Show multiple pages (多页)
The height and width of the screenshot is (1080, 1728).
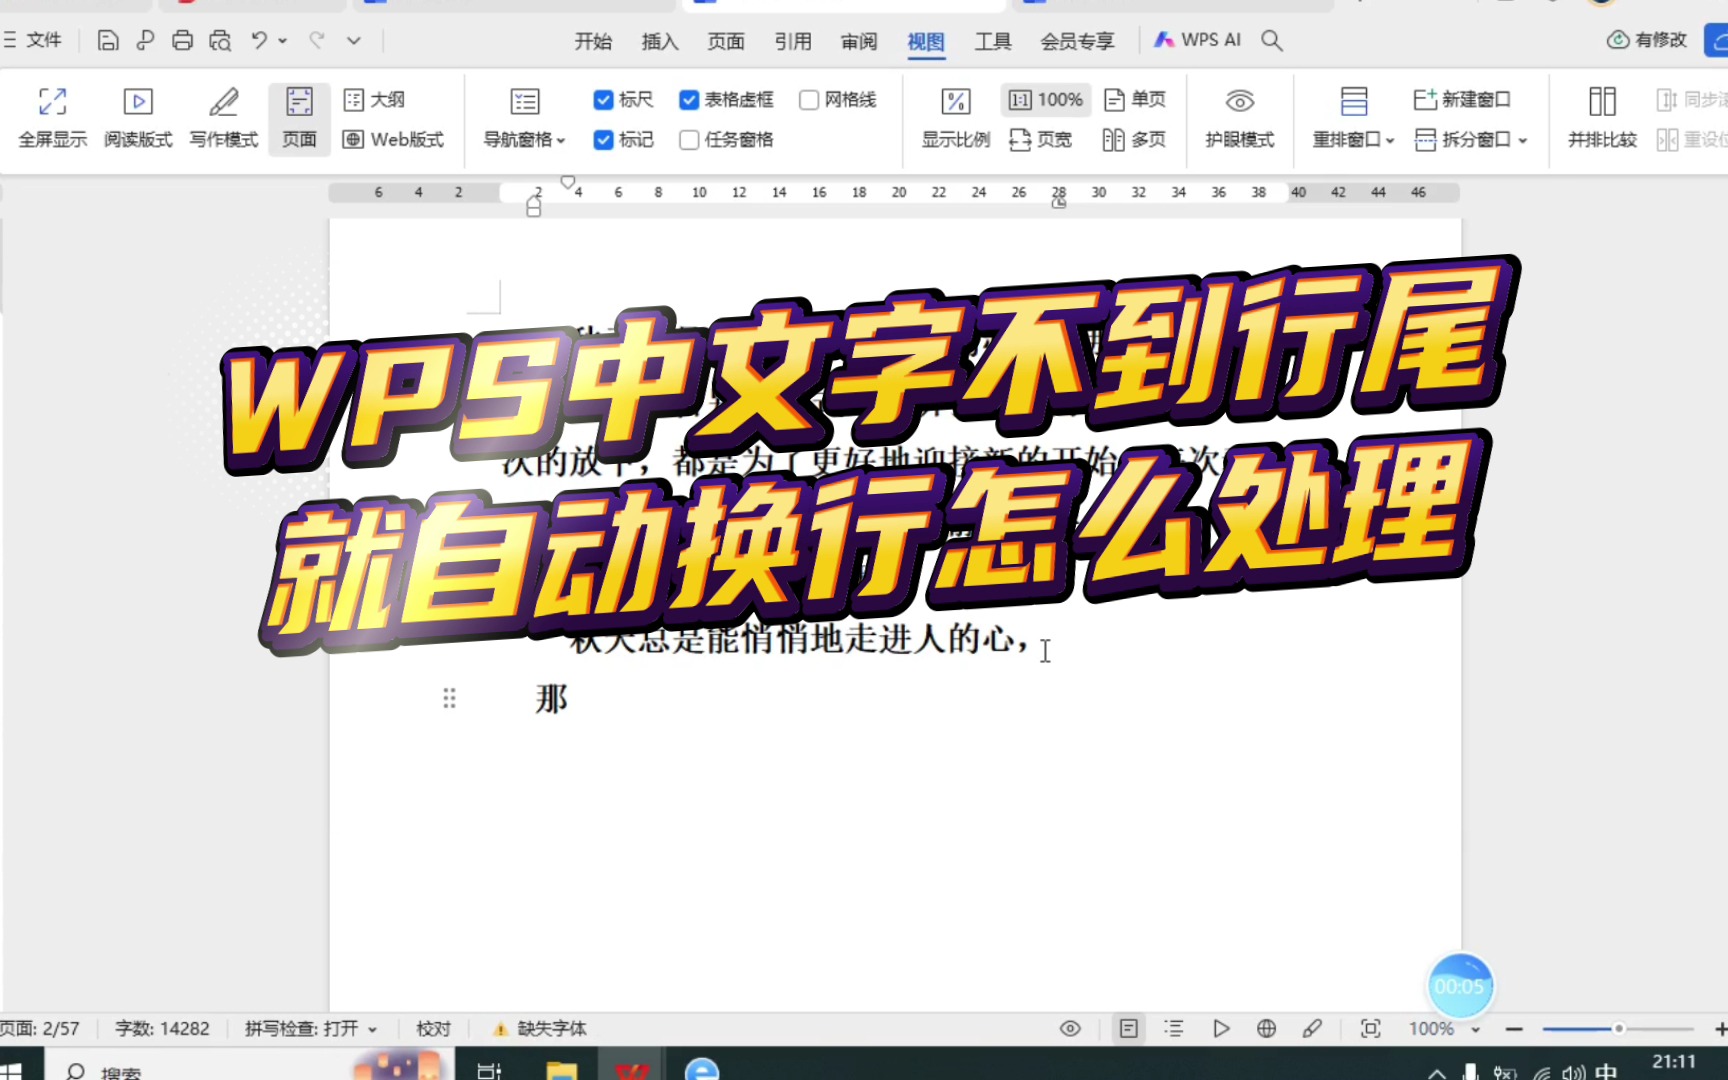tap(1135, 139)
